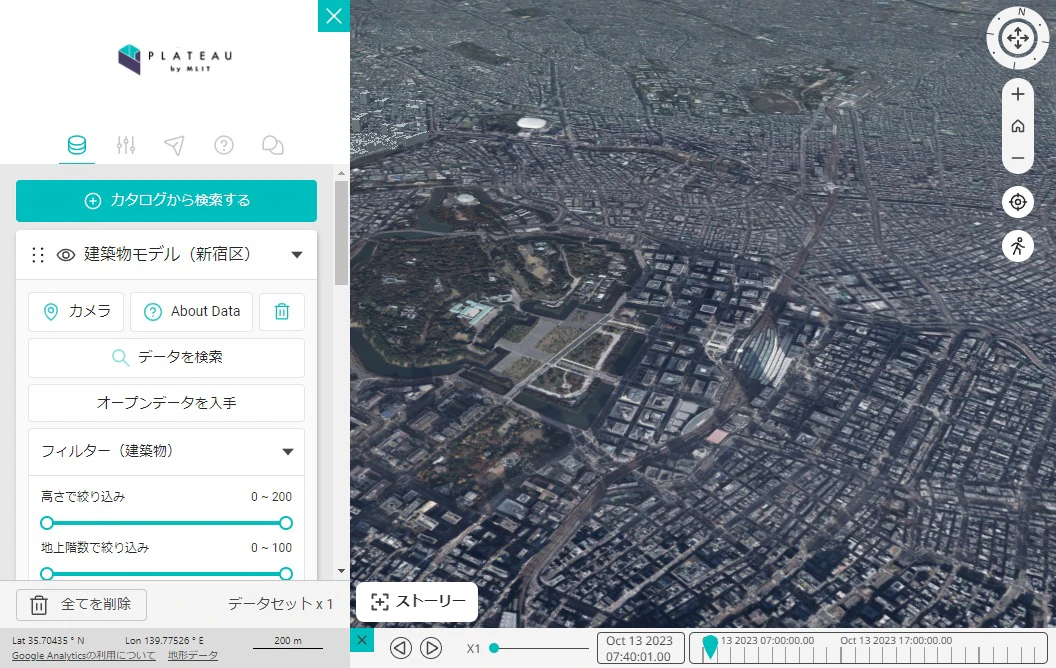Click the playback speed slider handle
This screenshot has height=668, width=1056.
click(494, 648)
